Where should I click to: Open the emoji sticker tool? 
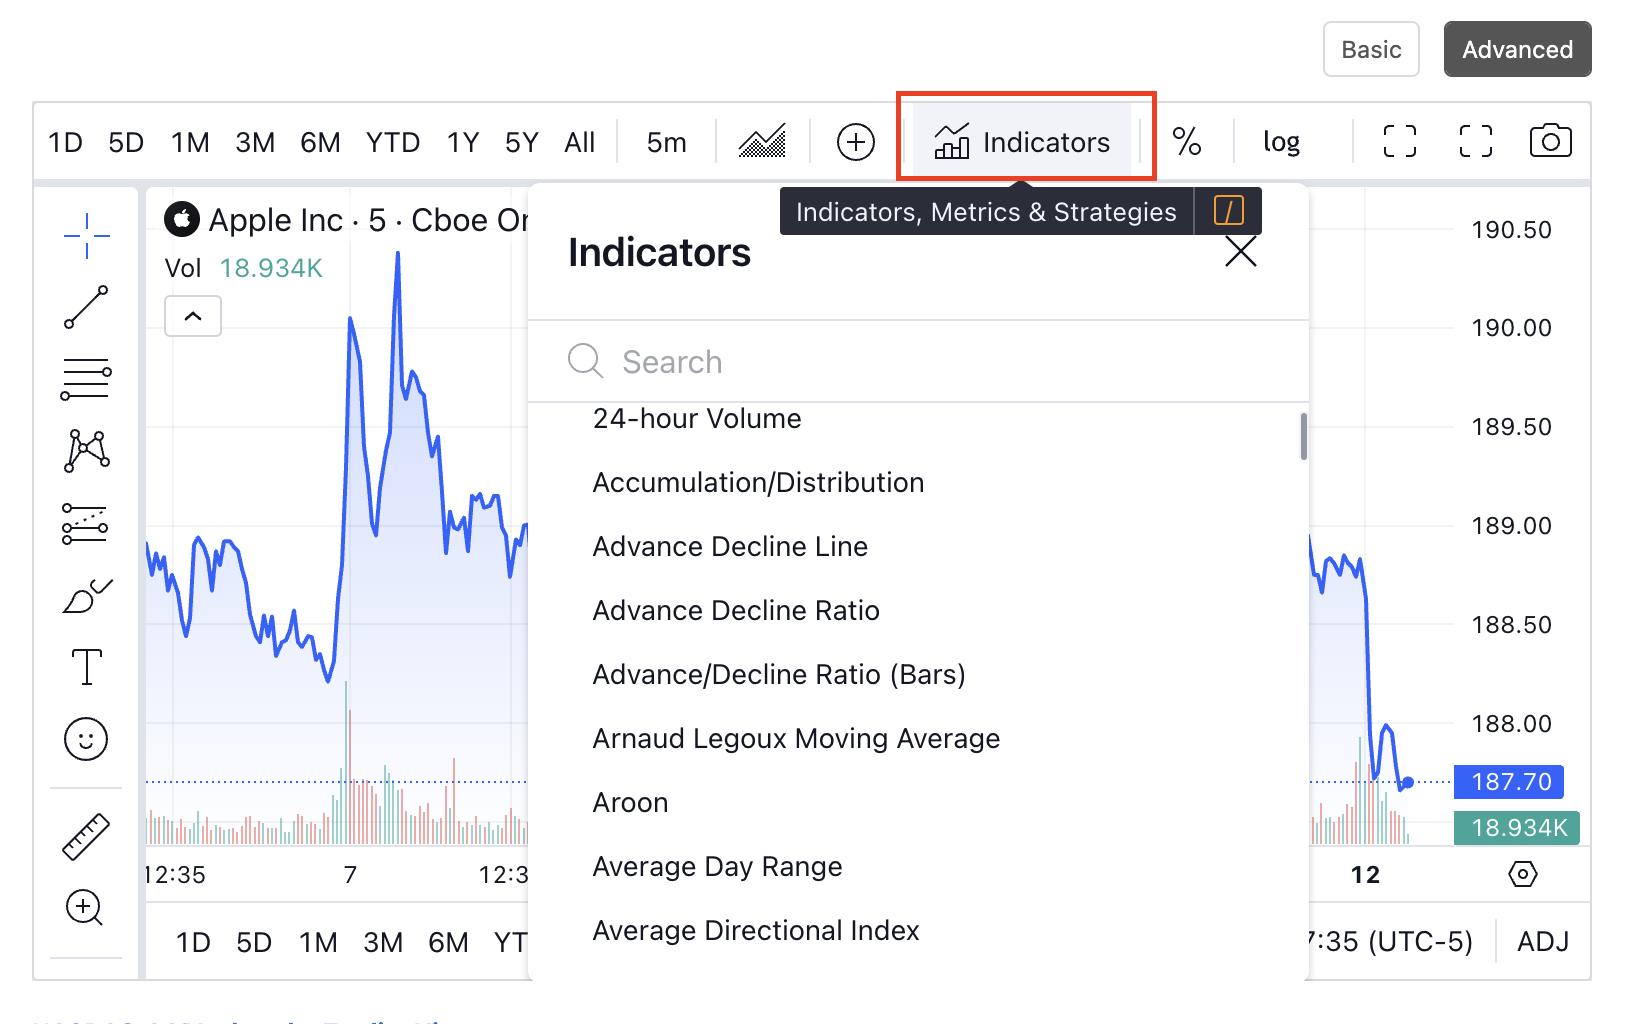[x=86, y=739]
